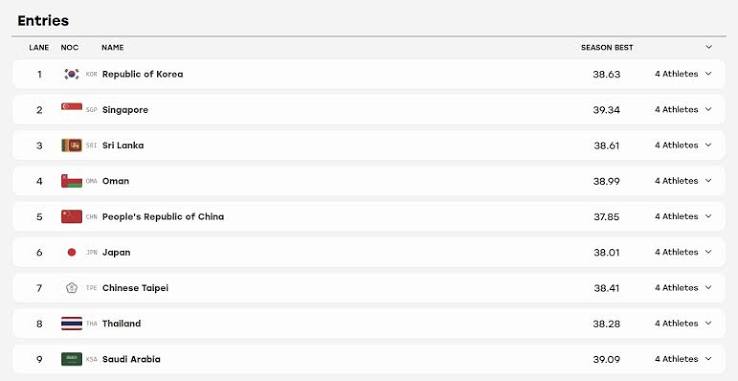This screenshot has width=738, height=381.
Task: Click the Thailand flag icon
Action: tap(72, 324)
